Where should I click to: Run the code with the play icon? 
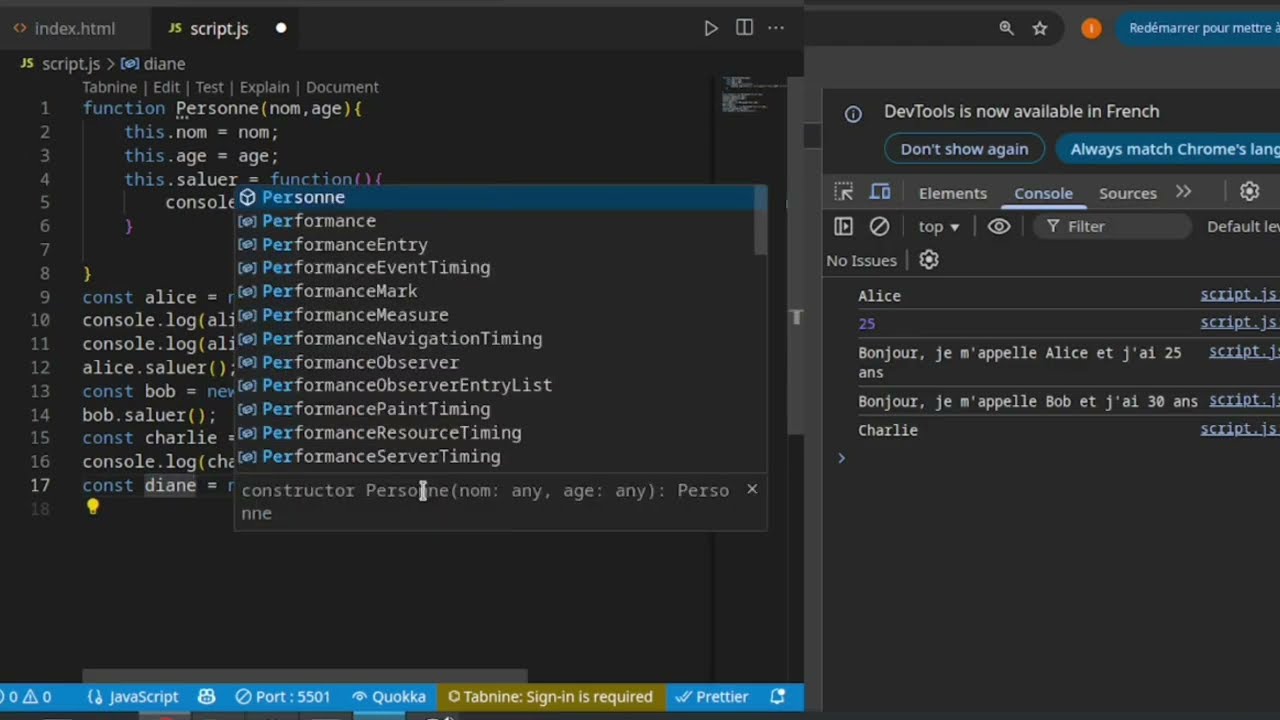(x=711, y=28)
